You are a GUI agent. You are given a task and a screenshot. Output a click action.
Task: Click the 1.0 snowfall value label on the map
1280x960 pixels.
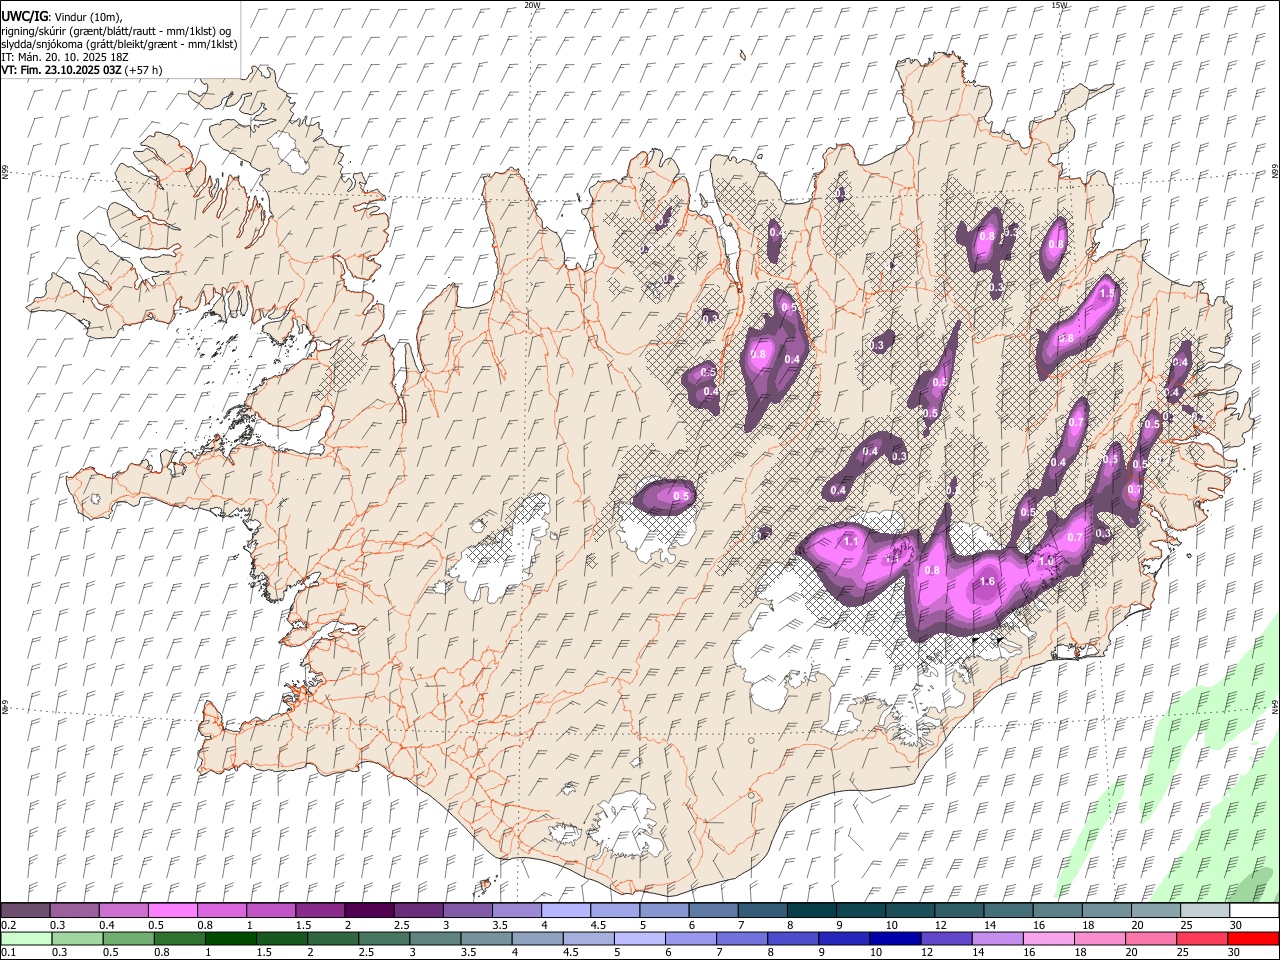pyautogui.click(x=1047, y=562)
